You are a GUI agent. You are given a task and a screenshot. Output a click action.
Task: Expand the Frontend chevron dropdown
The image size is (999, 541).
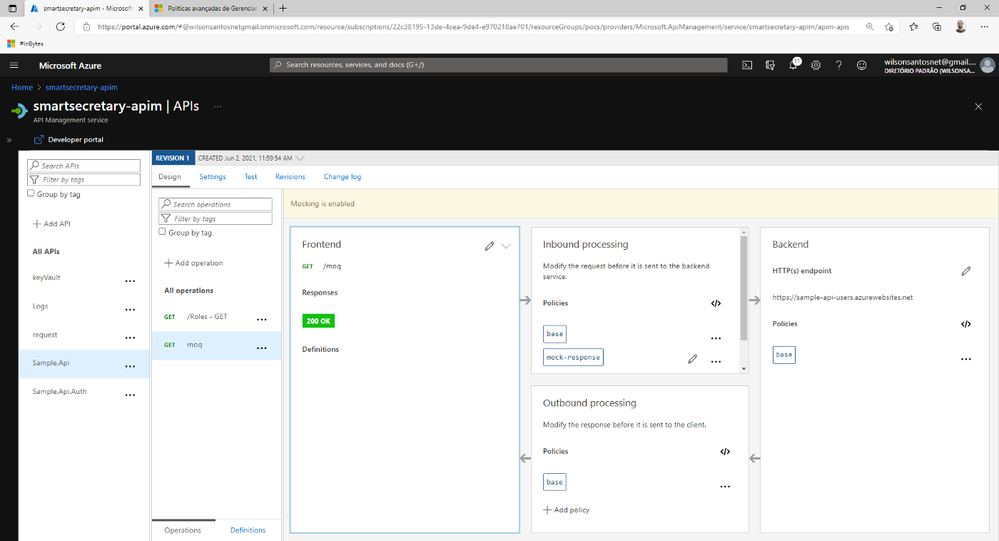pyautogui.click(x=506, y=246)
